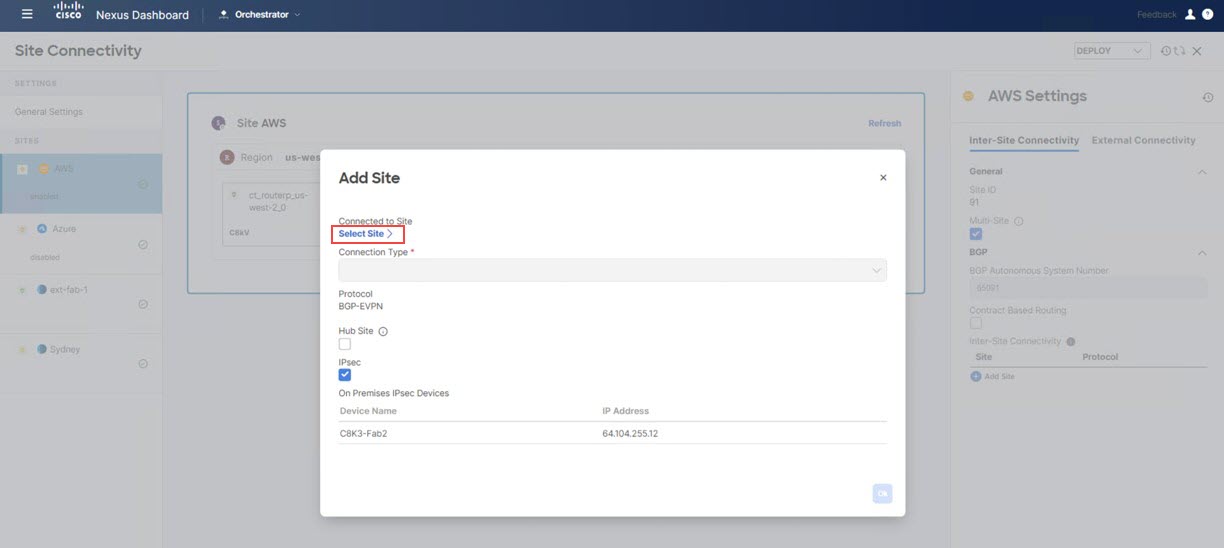This screenshot has width=1224, height=548.
Task: Click the ext-fab-1 row status check icon
Action: pos(143,304)
